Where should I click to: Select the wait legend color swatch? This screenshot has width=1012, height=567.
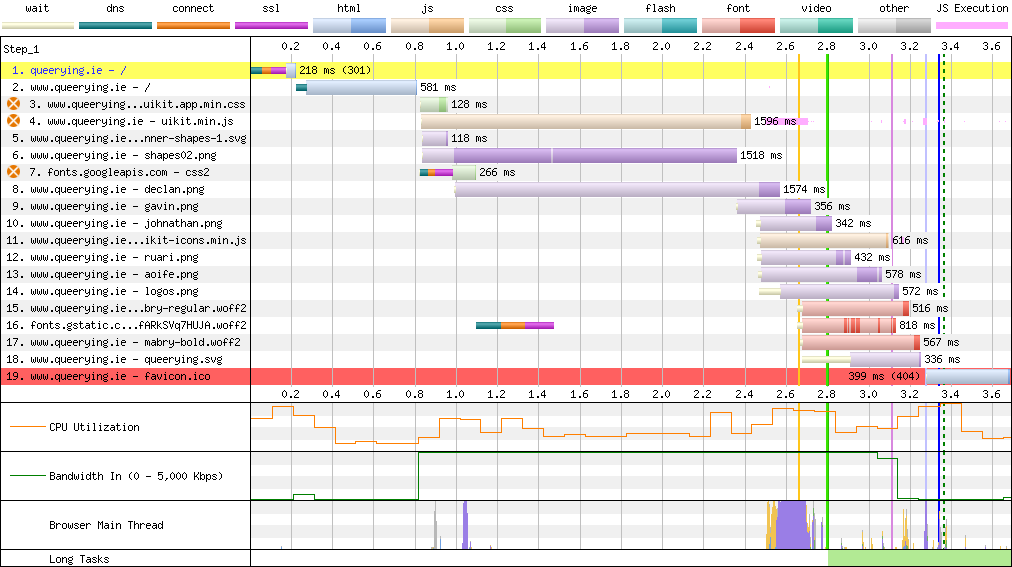click(38, 26)
